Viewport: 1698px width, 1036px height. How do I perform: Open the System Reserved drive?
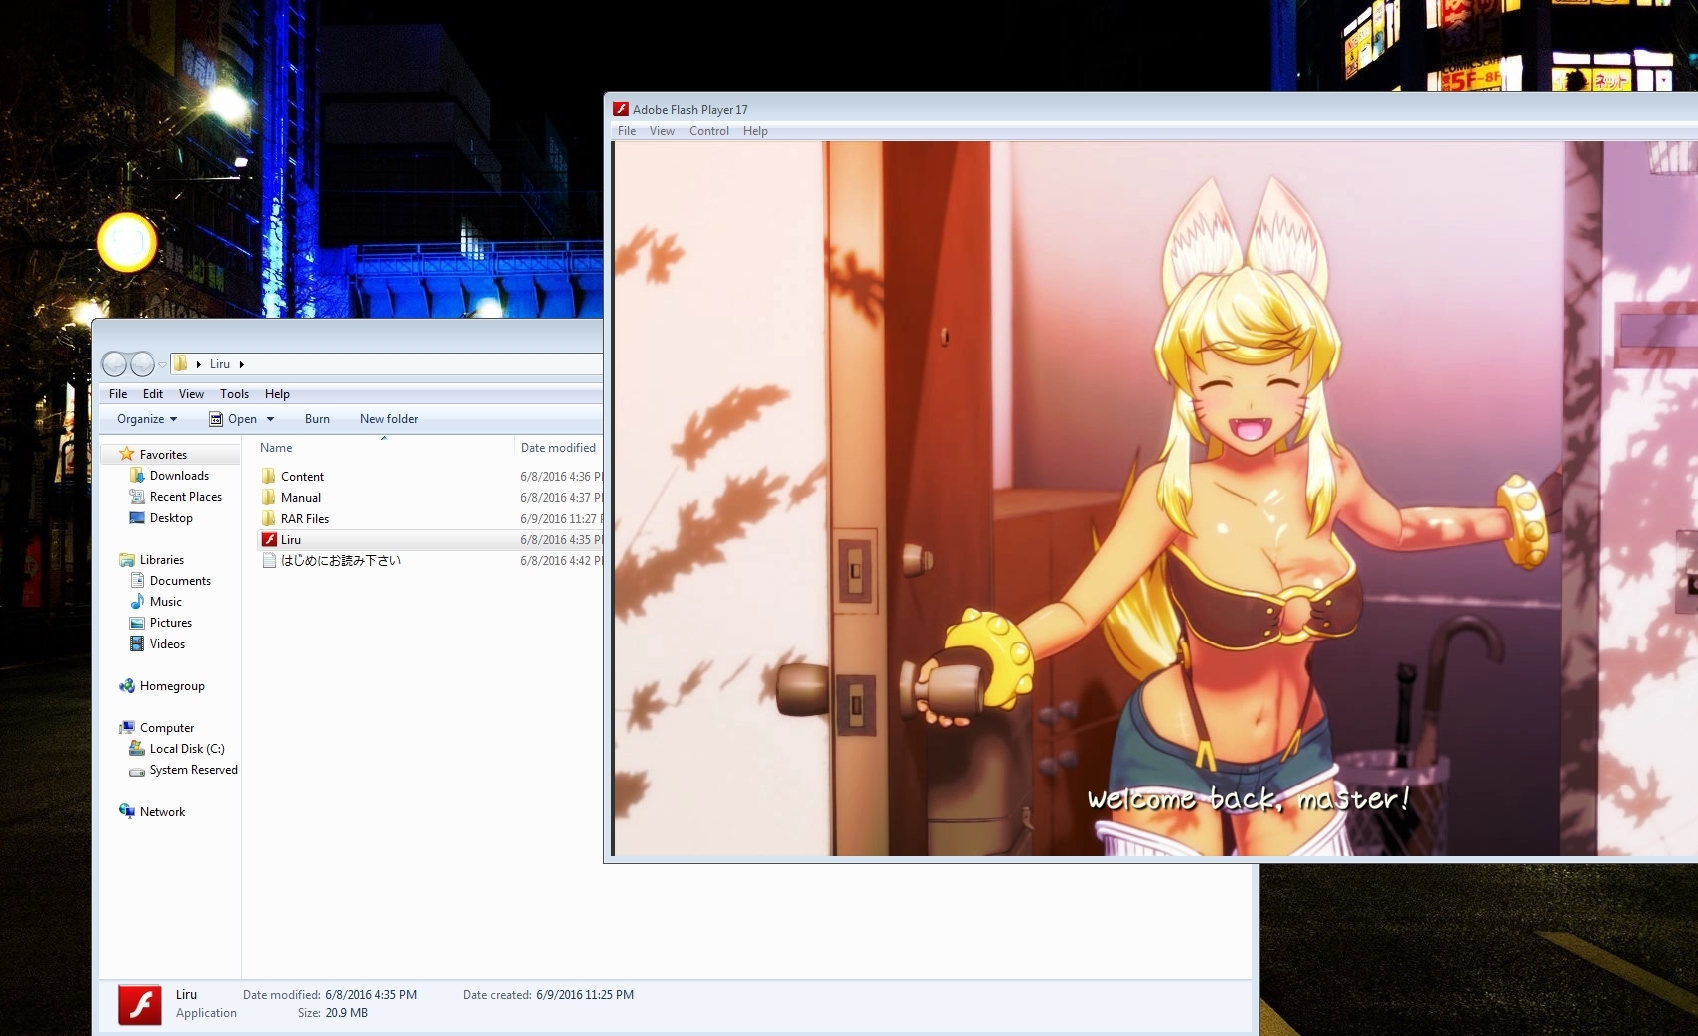[194, 770]
